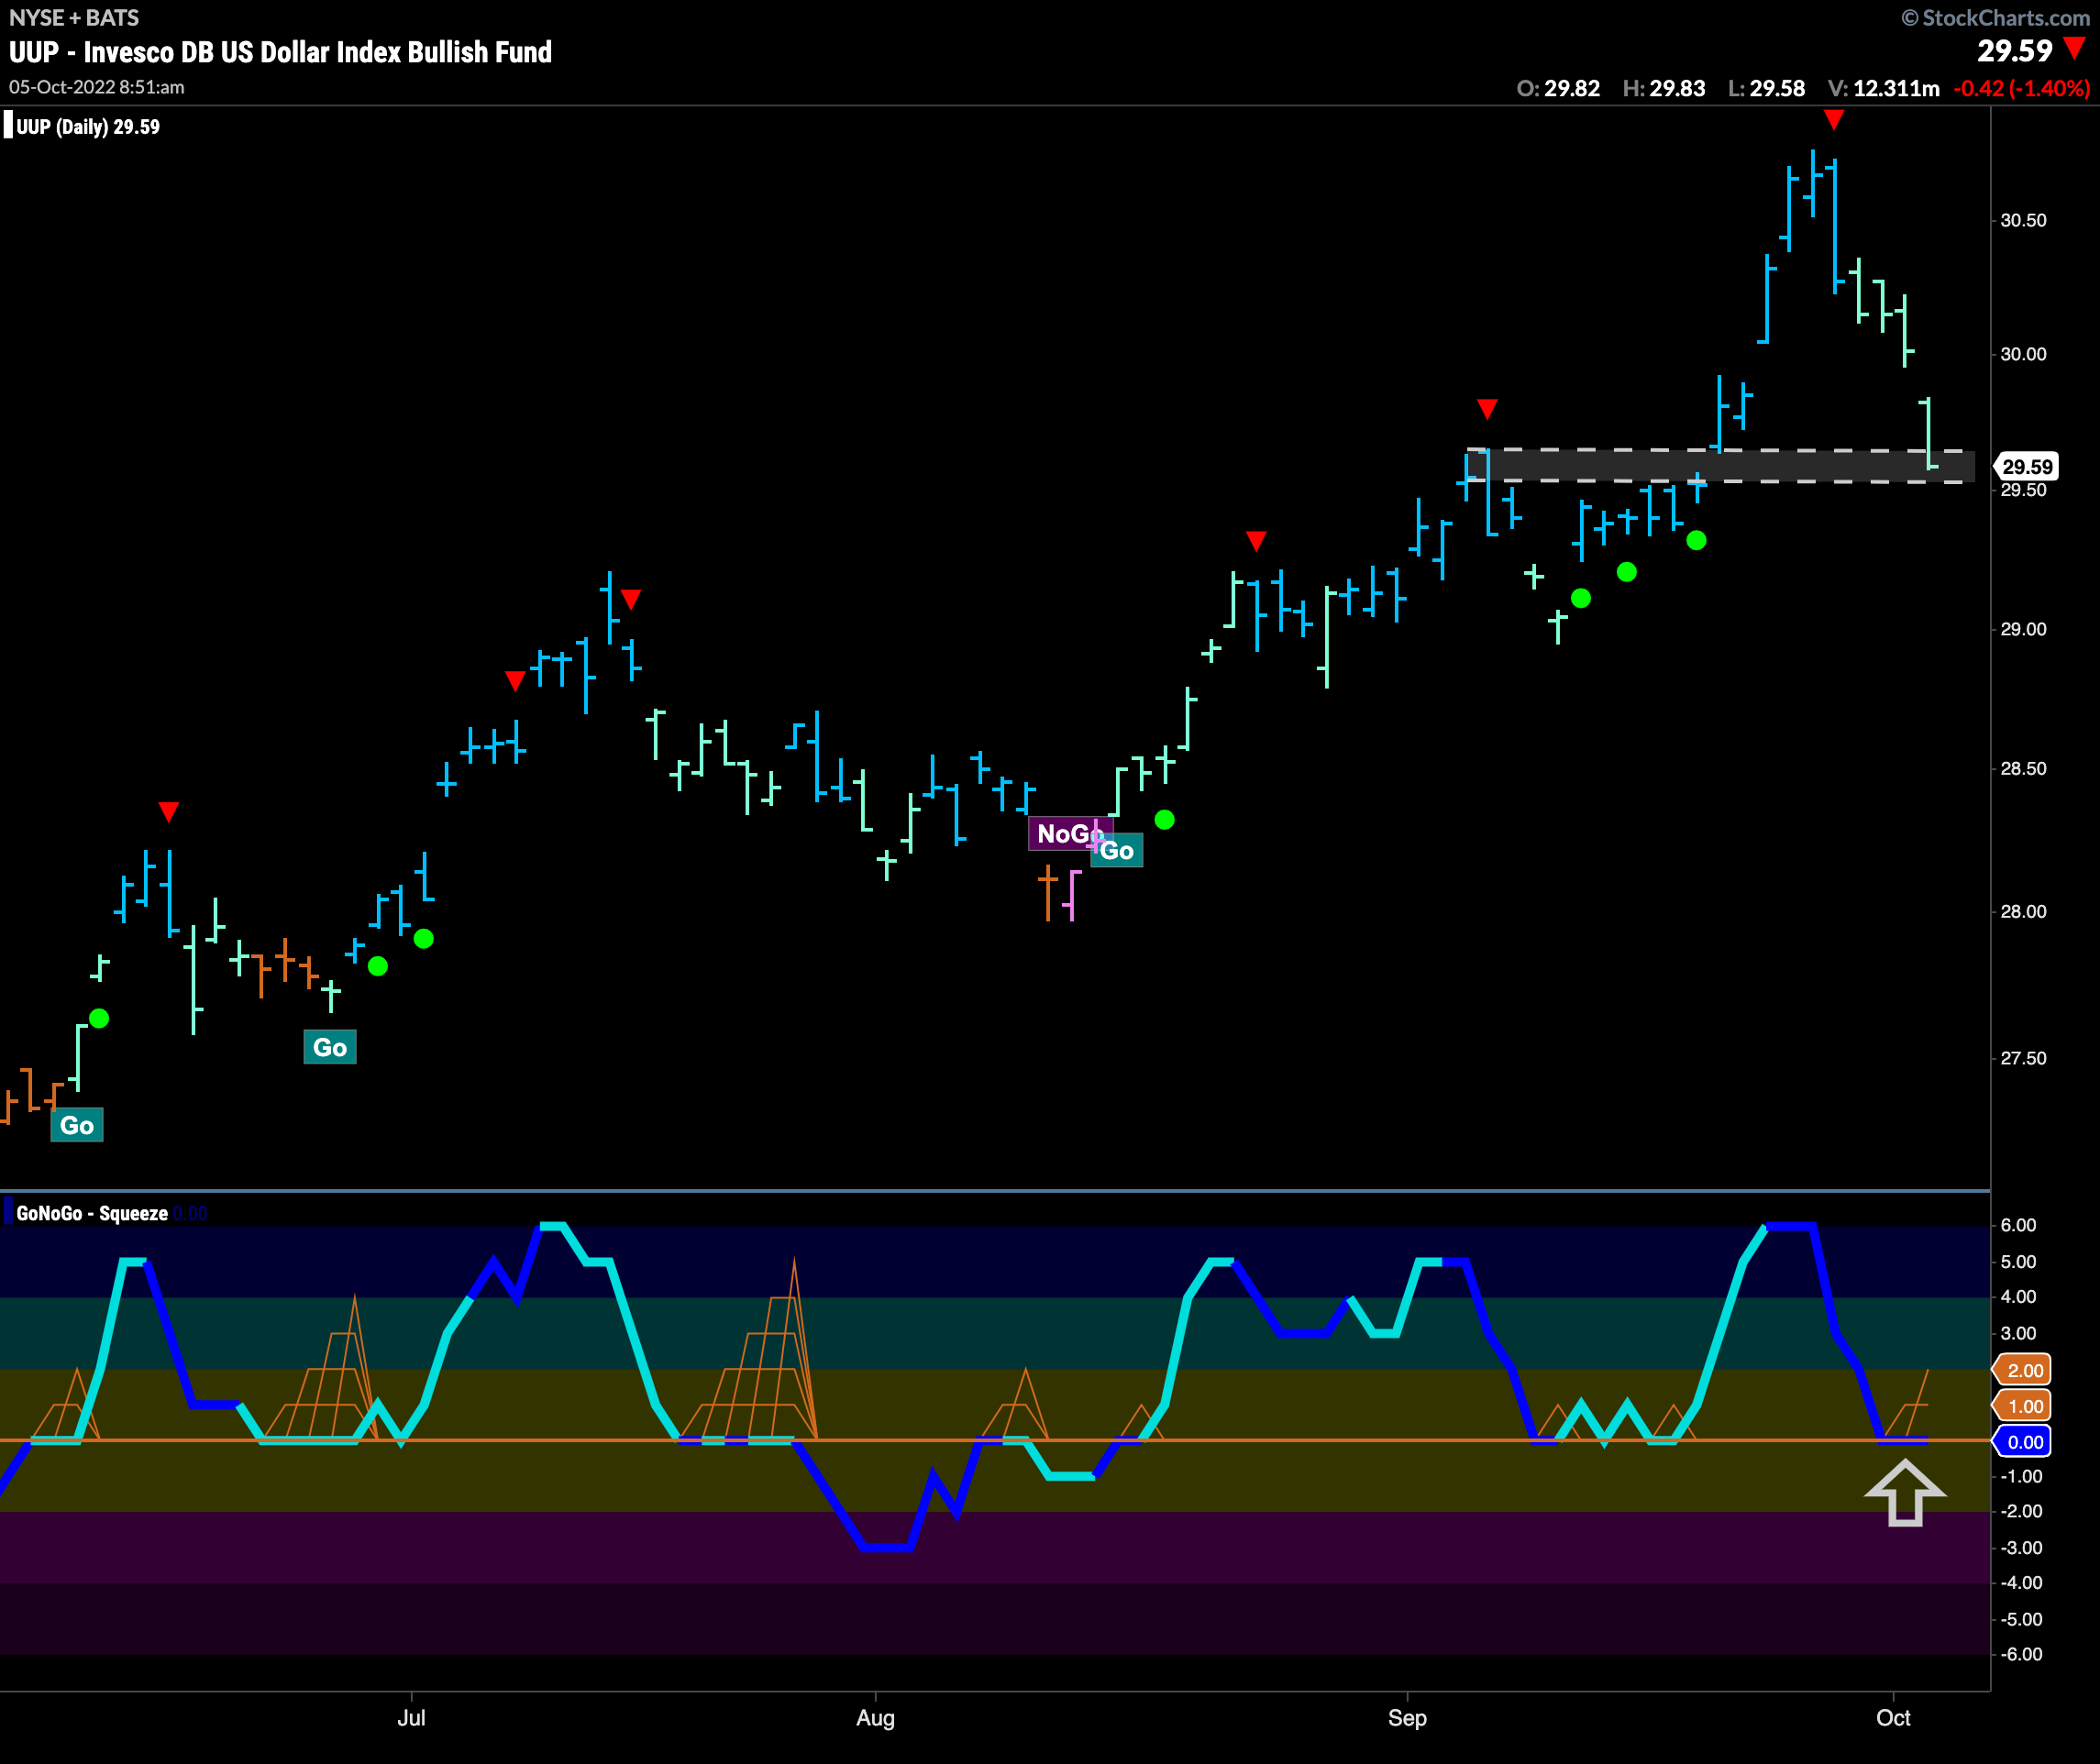Click the orange 2.00 oscillator value tag
Screen dimensions: 2100x1764
(x=2024, y=1370)
